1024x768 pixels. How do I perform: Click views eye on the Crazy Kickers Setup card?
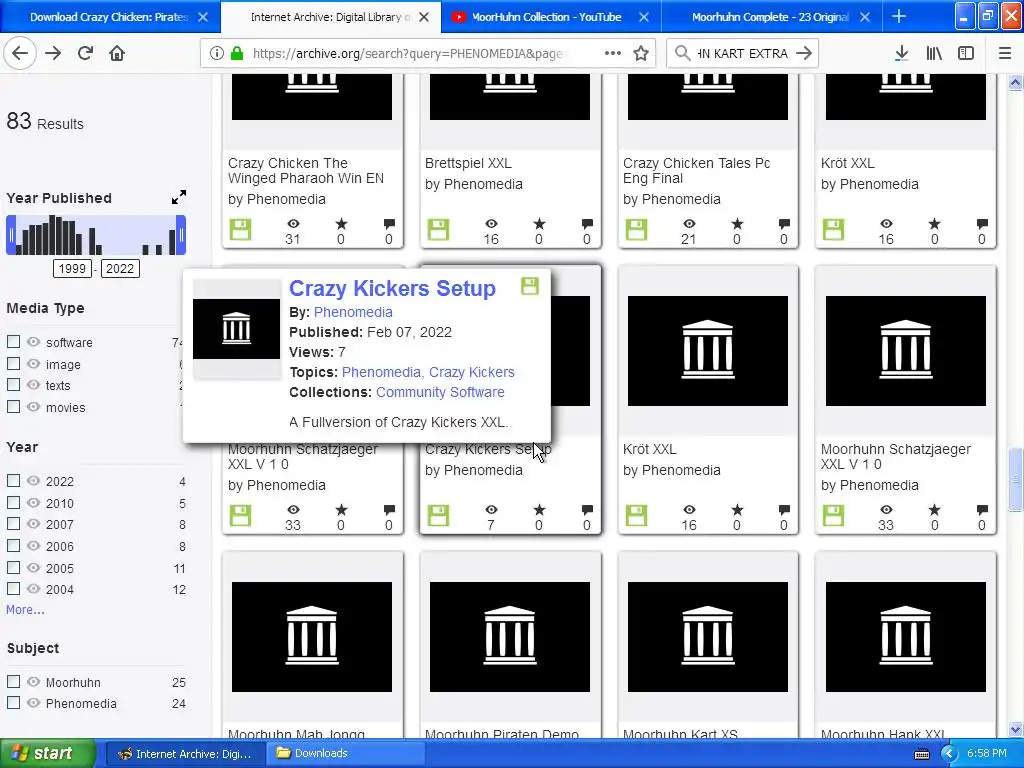491,509
